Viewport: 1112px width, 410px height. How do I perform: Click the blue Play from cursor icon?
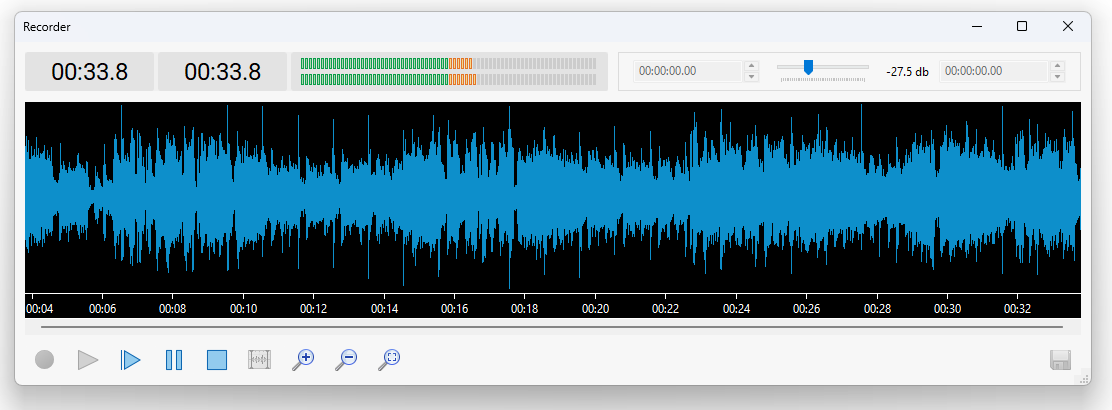pos(131,360)
